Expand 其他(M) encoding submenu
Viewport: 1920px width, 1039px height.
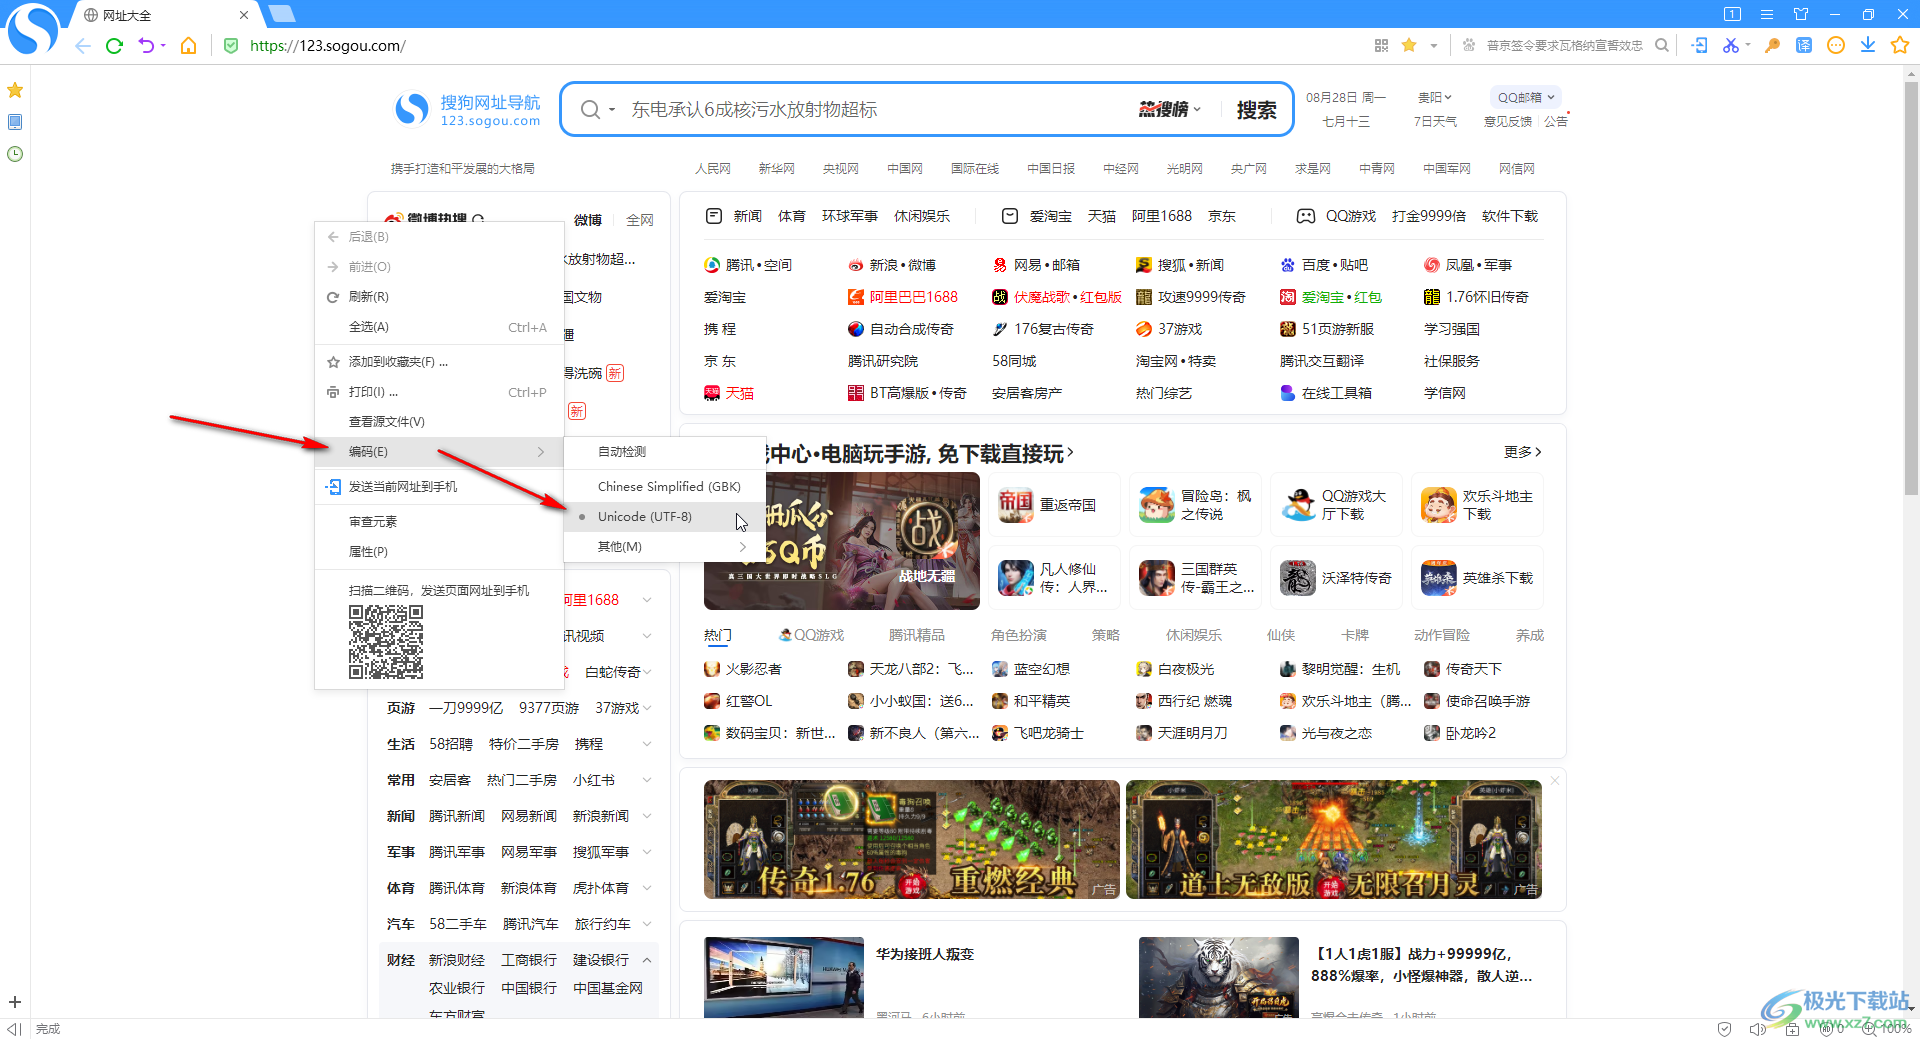(x=664, y=547)
